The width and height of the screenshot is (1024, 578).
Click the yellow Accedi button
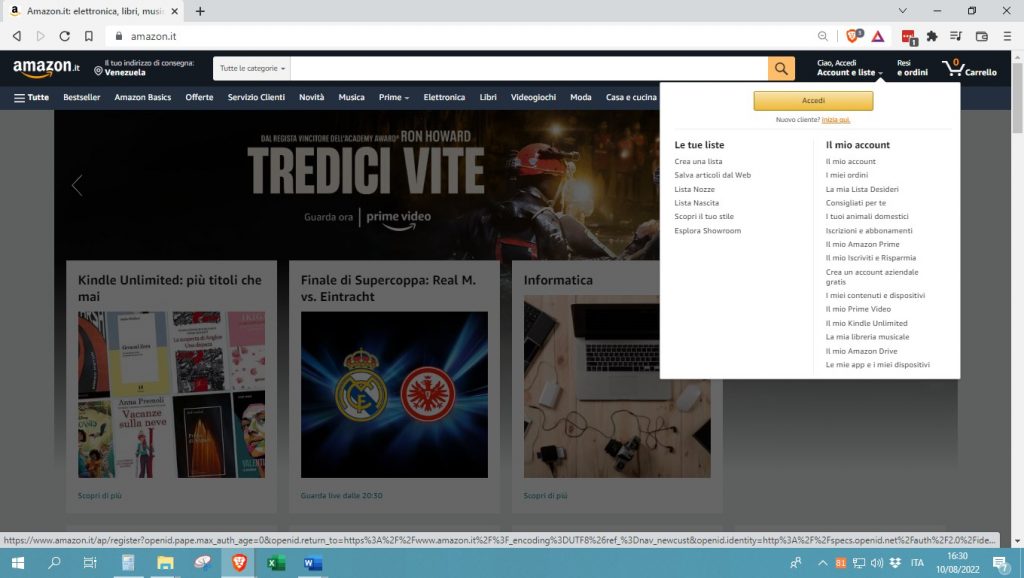[812, 101]
